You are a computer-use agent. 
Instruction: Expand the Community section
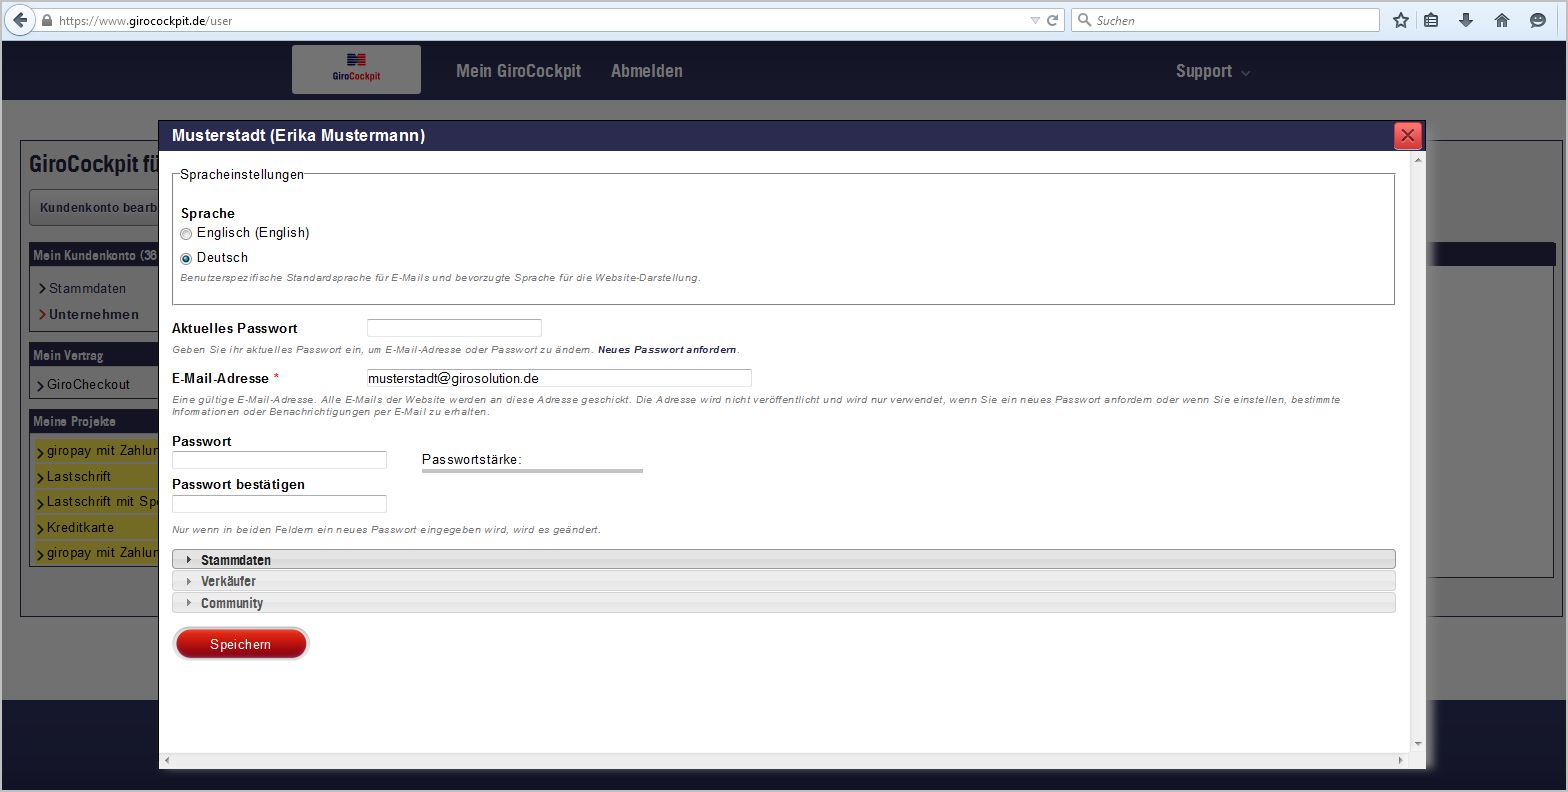pyautogui.click(x=231, y=603)
